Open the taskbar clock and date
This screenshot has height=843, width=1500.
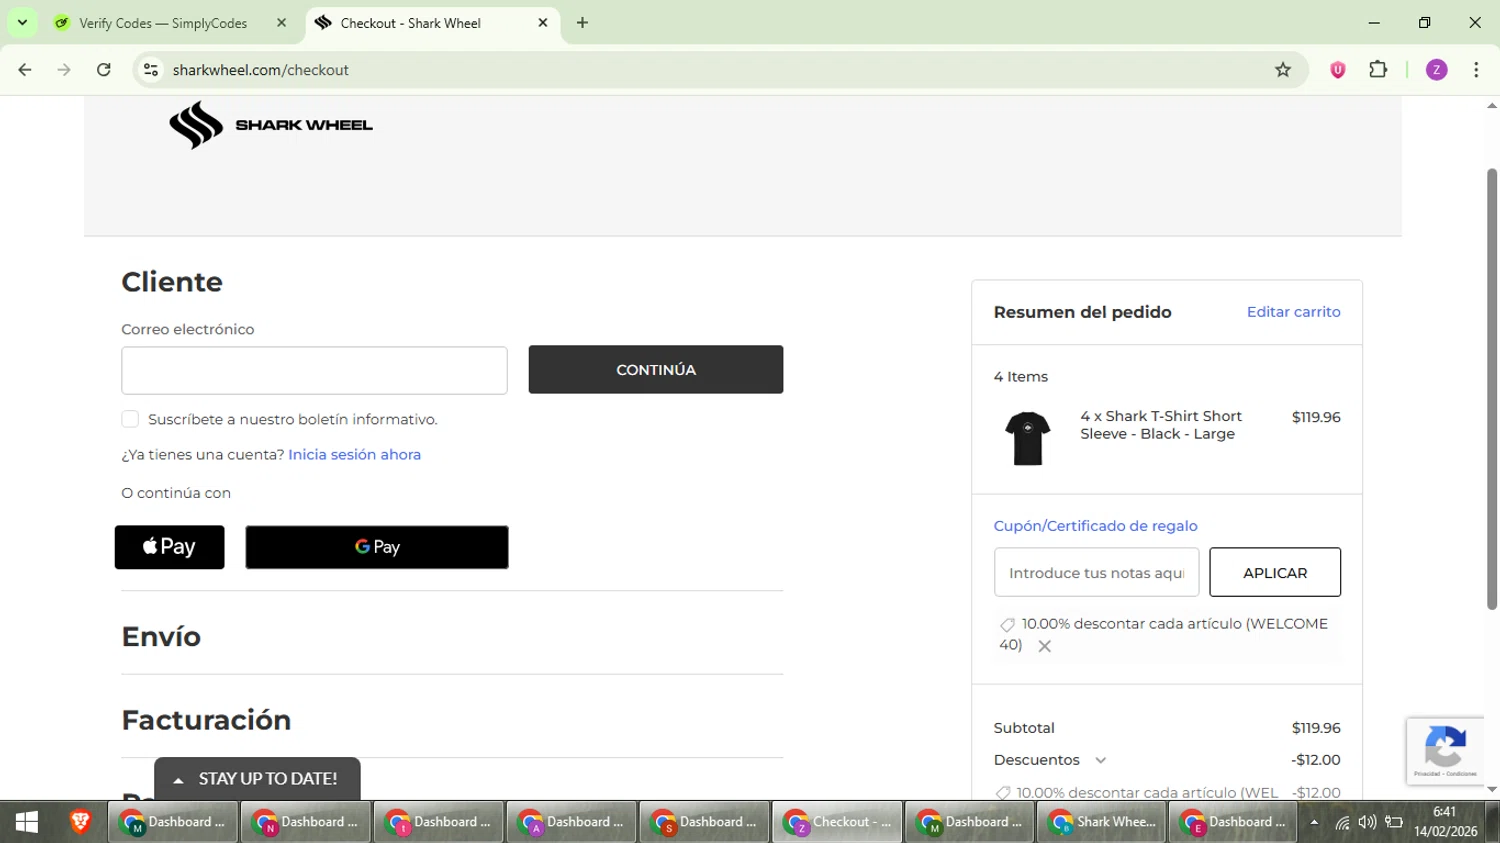tap(1445, 822)
